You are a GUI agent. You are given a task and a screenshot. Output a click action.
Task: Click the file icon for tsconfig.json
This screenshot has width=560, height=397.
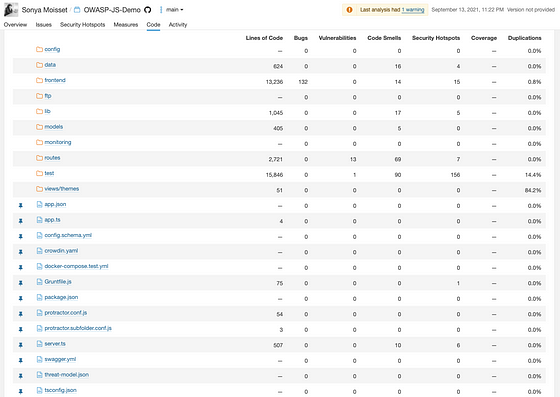click(40, 390)
